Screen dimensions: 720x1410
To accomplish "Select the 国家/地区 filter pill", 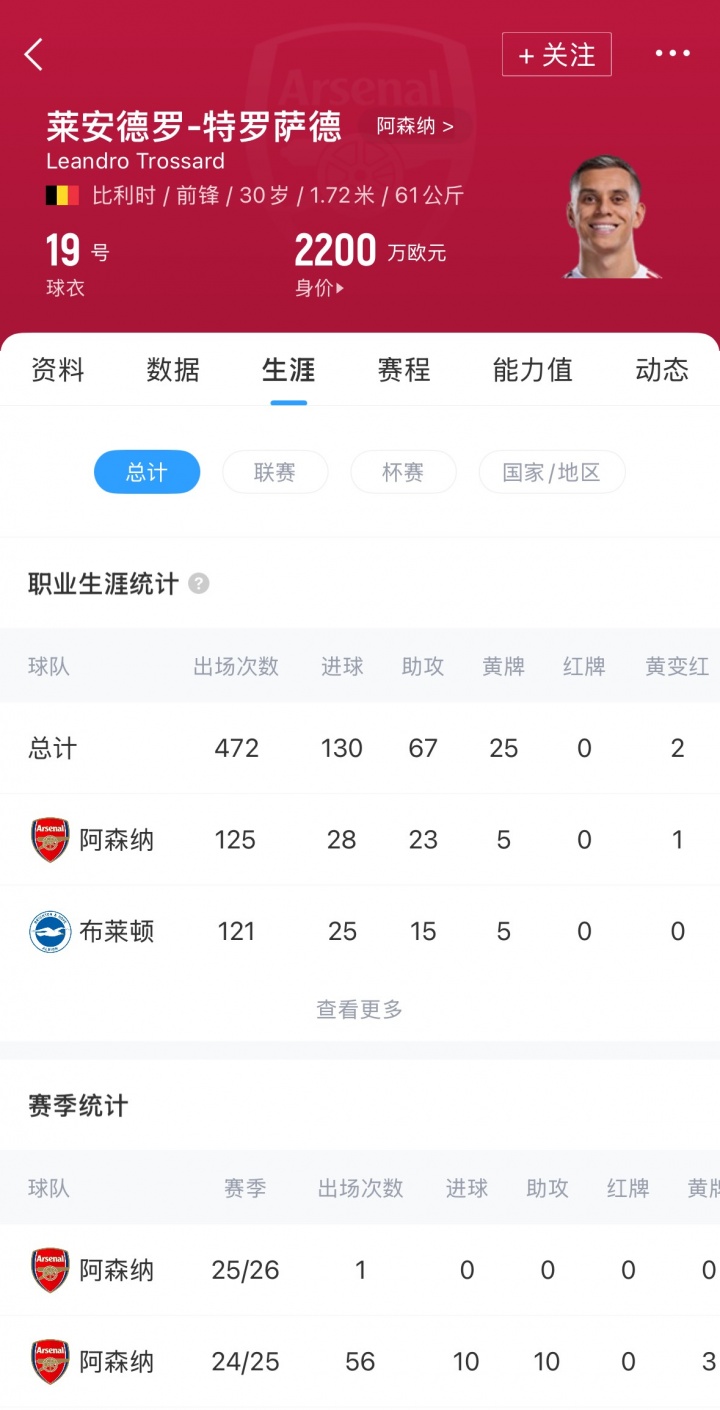I will pyautogui.click(x=552, y=473).
